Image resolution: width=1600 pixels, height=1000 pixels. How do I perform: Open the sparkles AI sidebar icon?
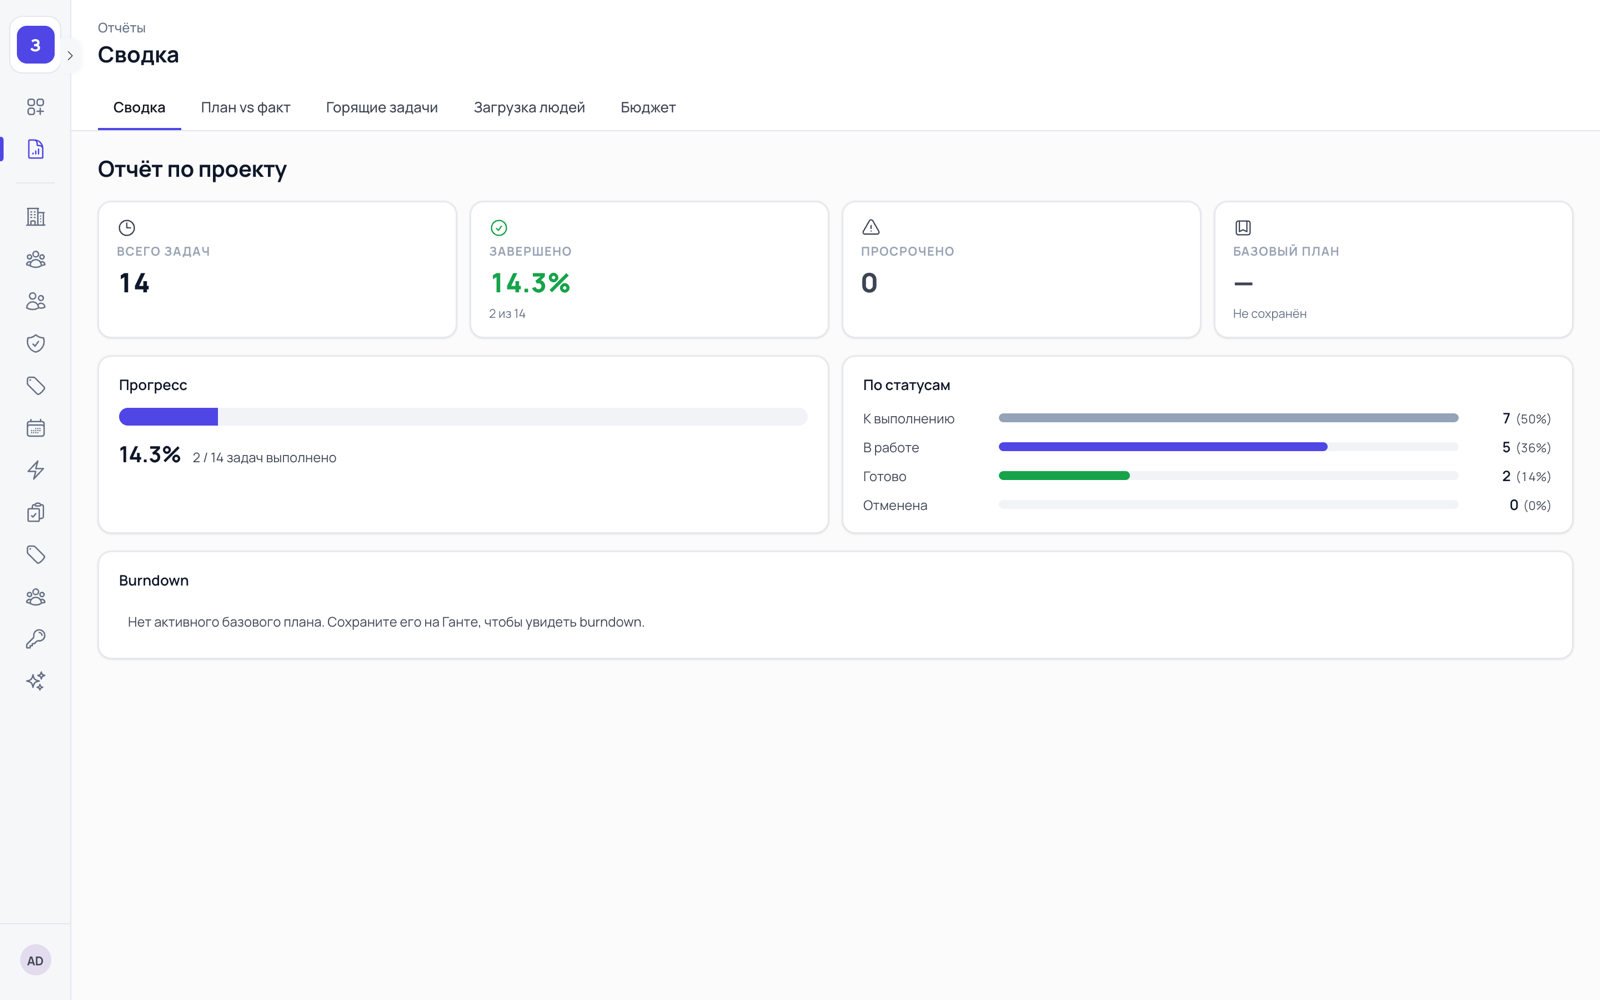tap(35, 681)
